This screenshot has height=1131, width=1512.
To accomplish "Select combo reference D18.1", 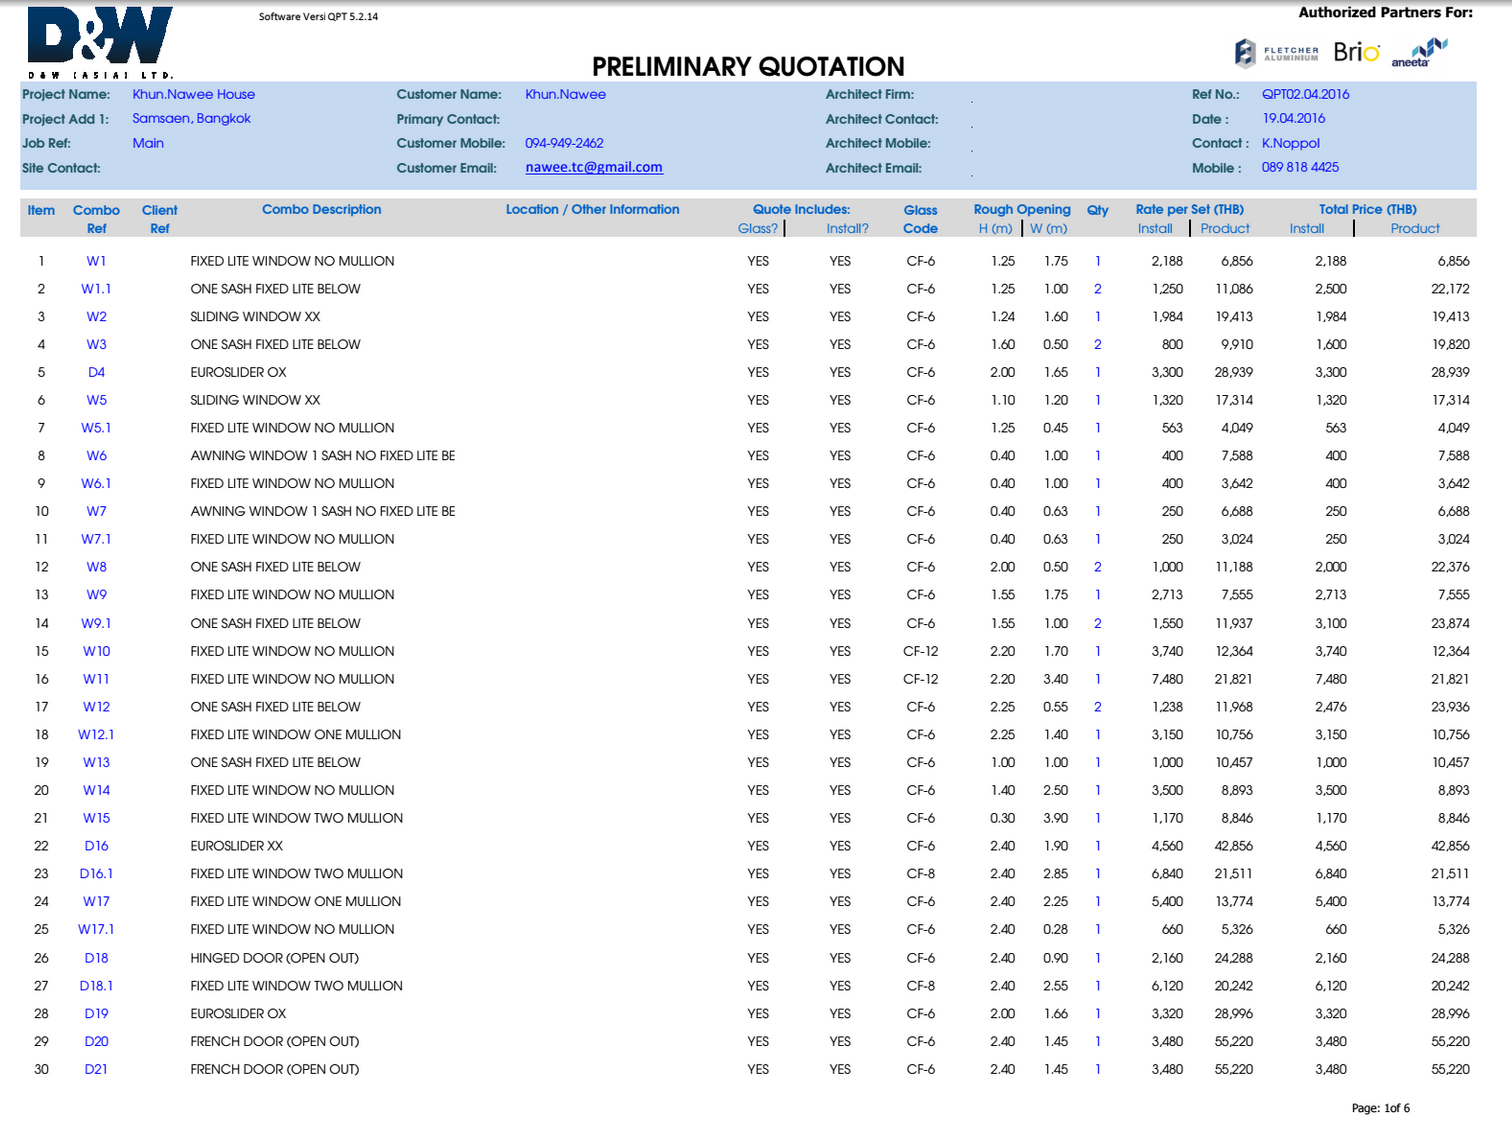I will pyautogui.click(x=96, y=986).
